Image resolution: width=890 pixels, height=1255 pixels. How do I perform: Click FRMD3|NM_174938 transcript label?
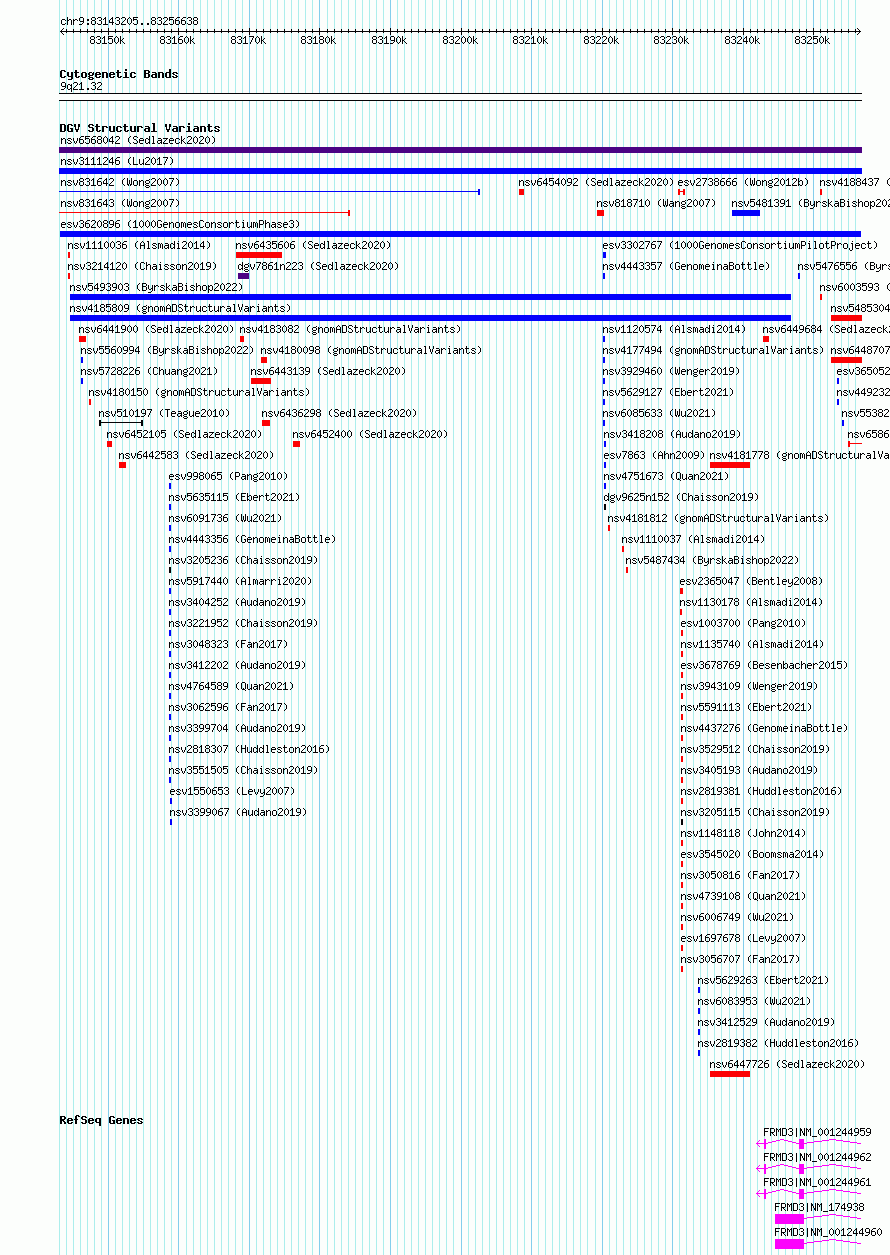[x=819, y=1207]
